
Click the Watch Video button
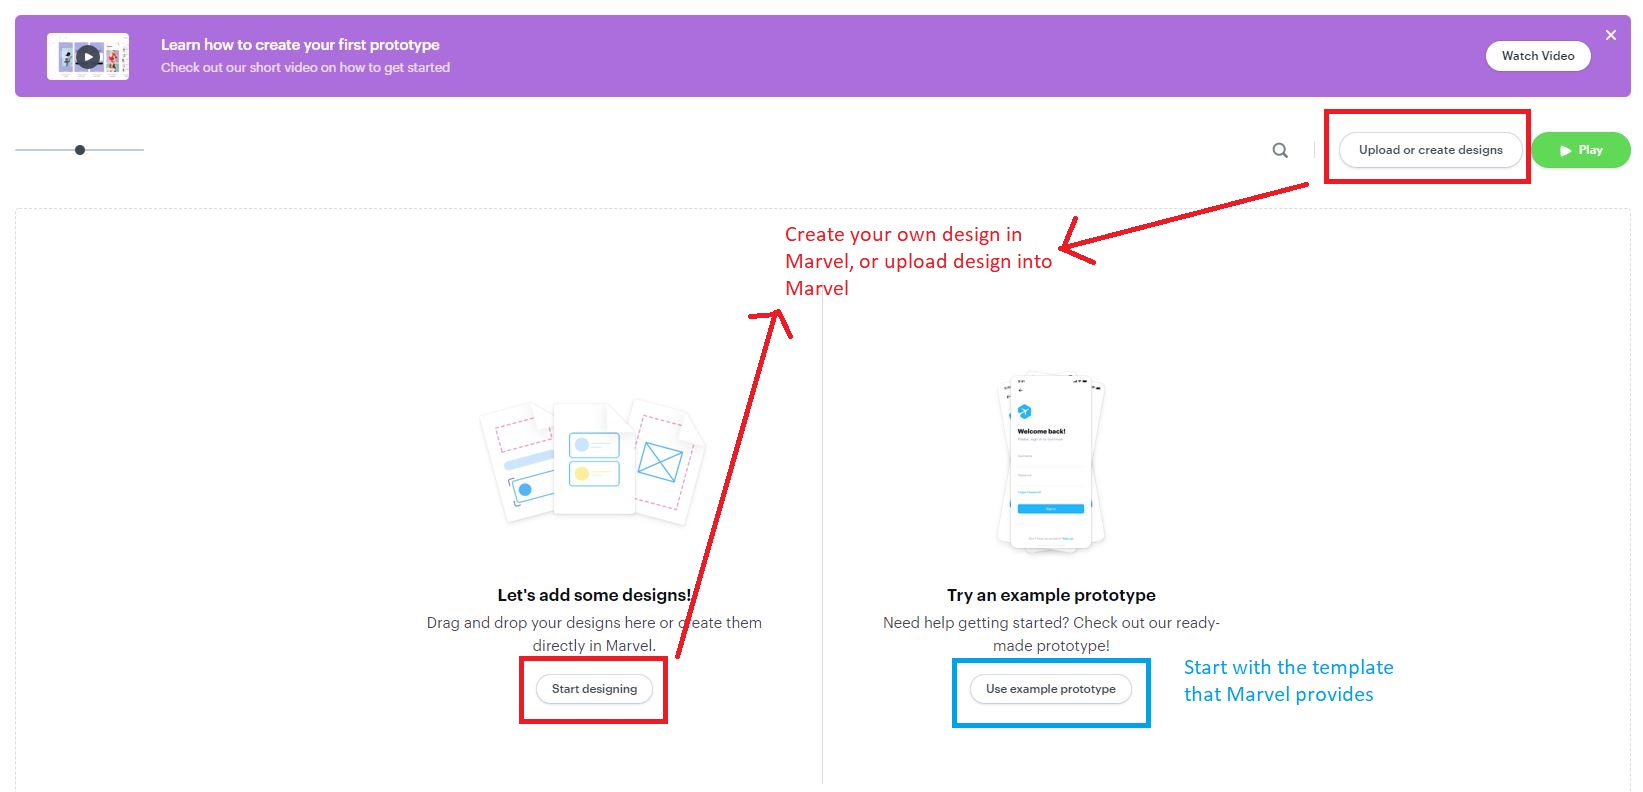1537,56
